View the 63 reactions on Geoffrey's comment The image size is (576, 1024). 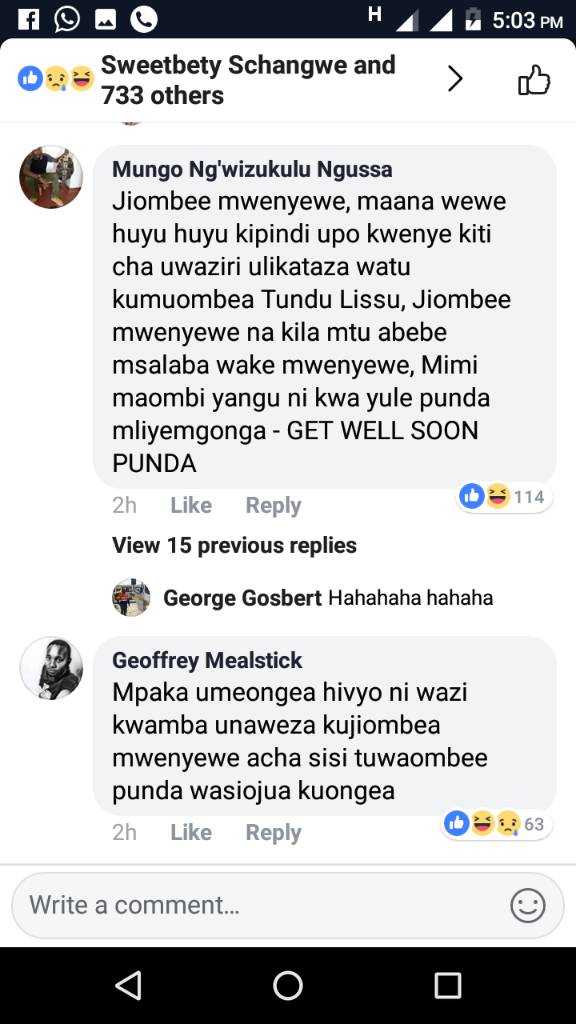(496, 824)
